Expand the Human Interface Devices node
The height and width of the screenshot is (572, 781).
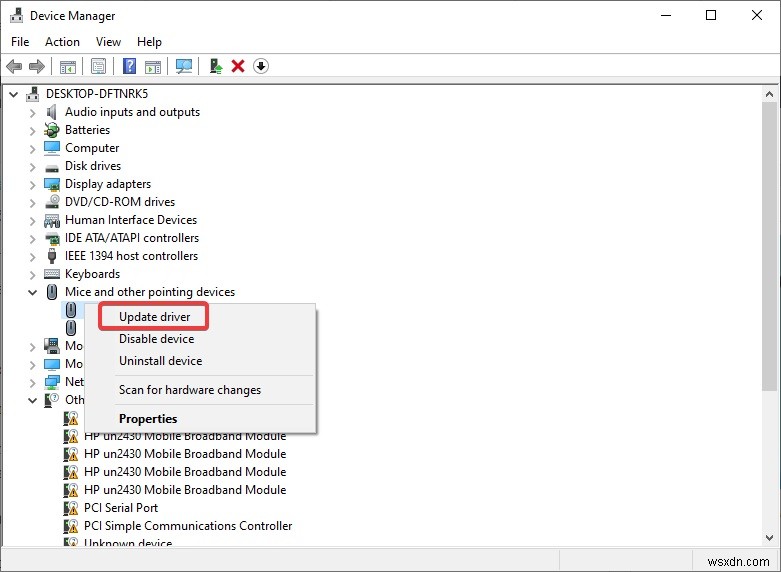point(32,220)
